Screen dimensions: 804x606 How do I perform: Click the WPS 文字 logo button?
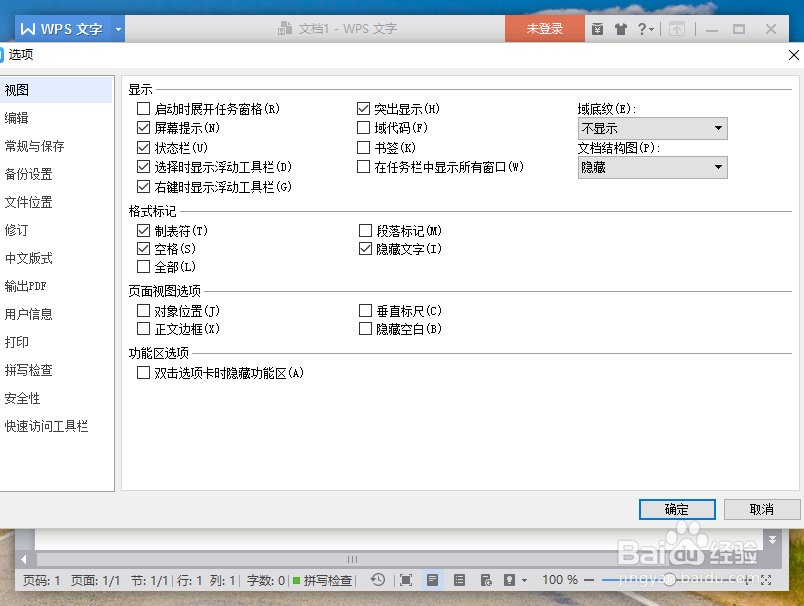(x=64, y=29)
